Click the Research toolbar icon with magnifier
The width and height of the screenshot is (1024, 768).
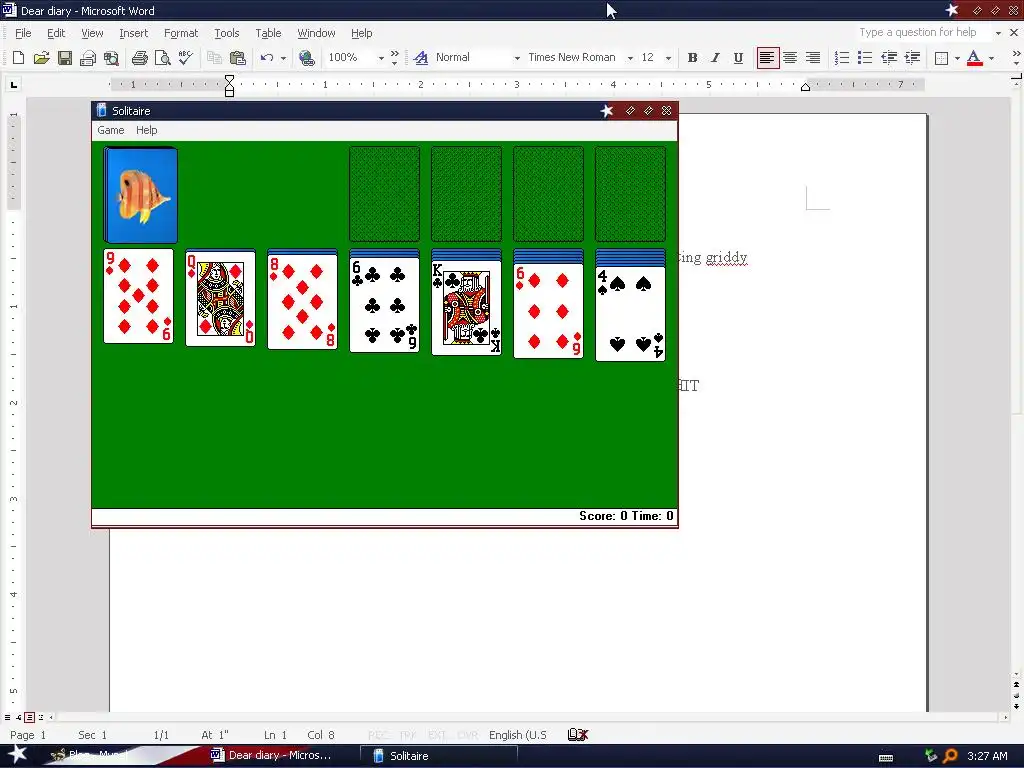point(112,58)
